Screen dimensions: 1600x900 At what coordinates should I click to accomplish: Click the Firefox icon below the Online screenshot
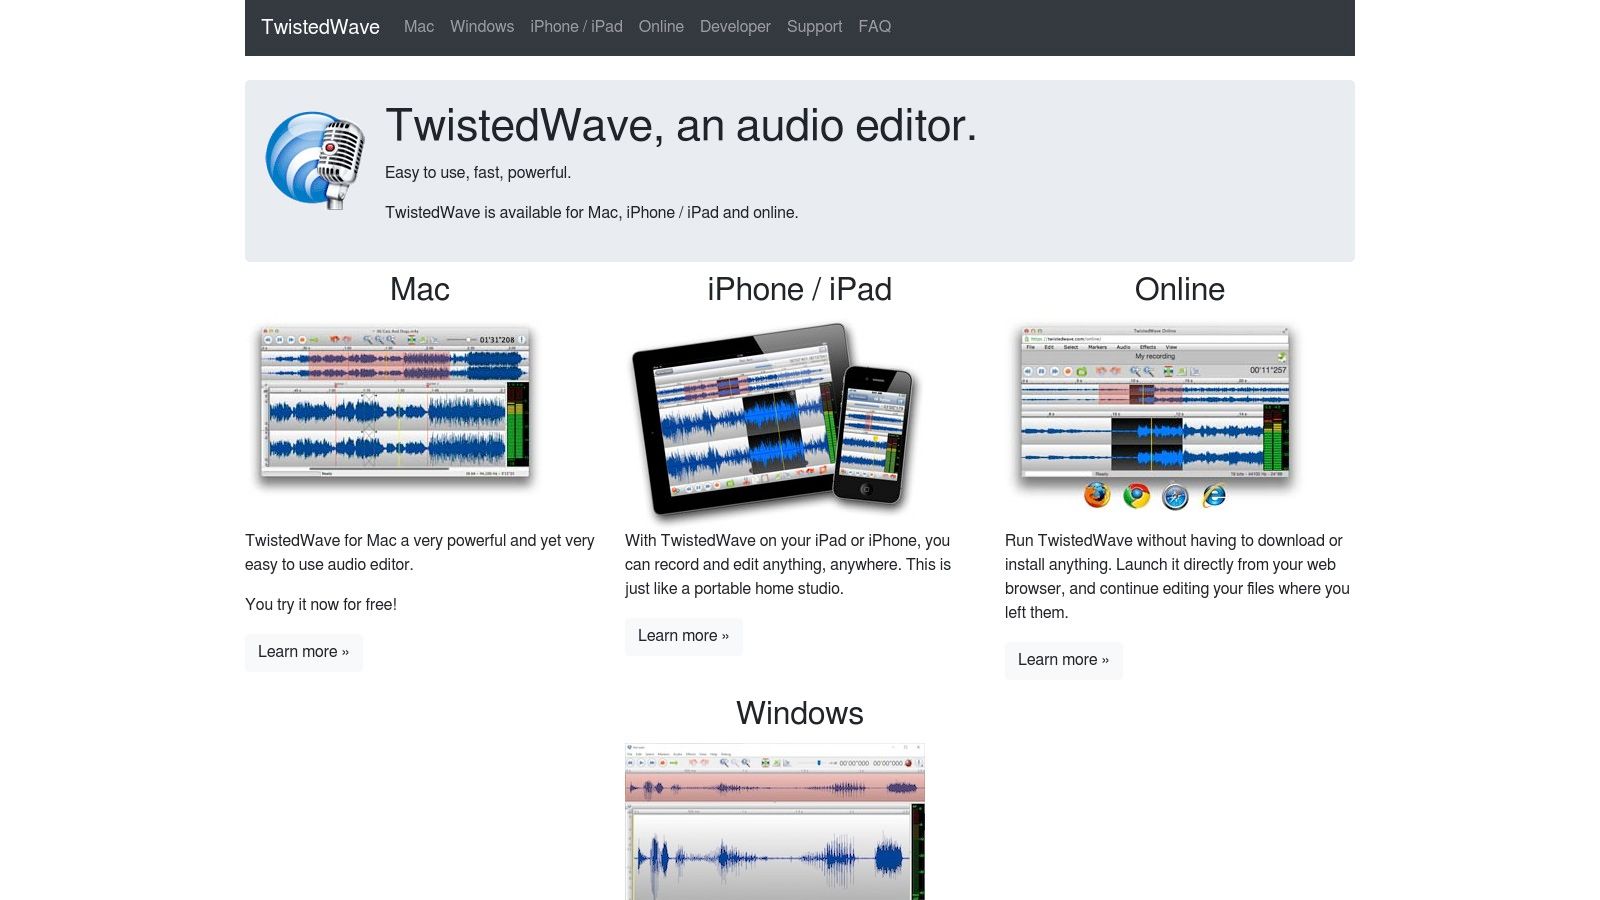pos(1097,496)
